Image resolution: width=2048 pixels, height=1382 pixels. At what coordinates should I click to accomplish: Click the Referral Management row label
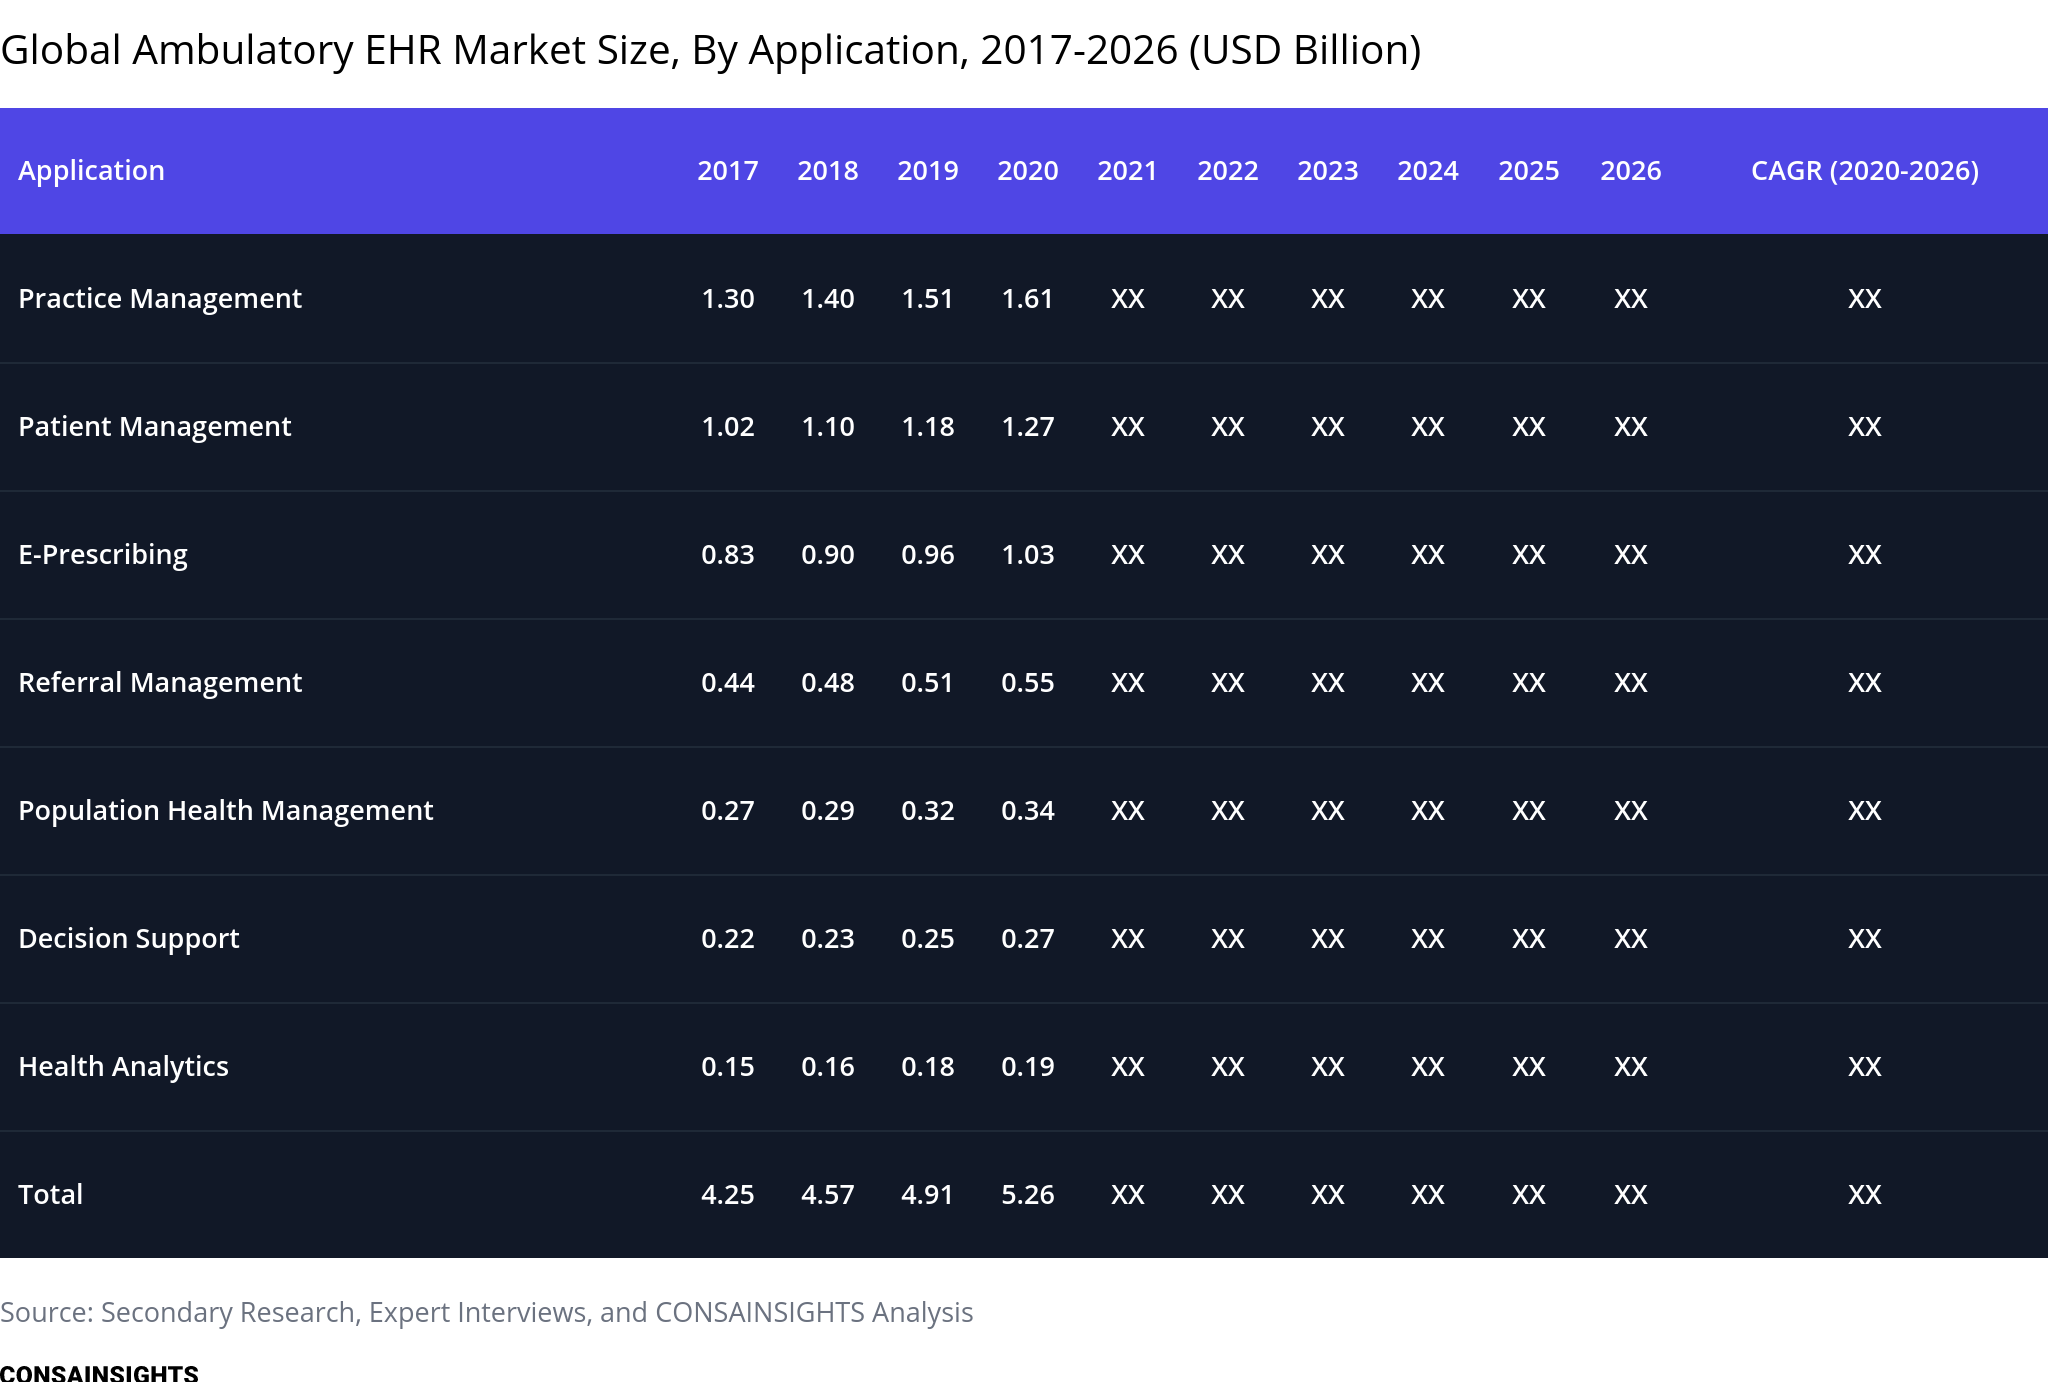coord(160,683)
